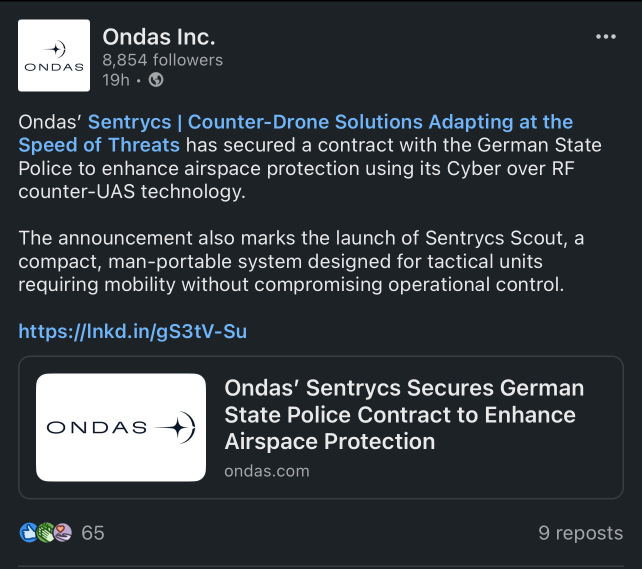Click the ondas.com domain label
Viewport: 642px width, 569px height.
point(267,471)
